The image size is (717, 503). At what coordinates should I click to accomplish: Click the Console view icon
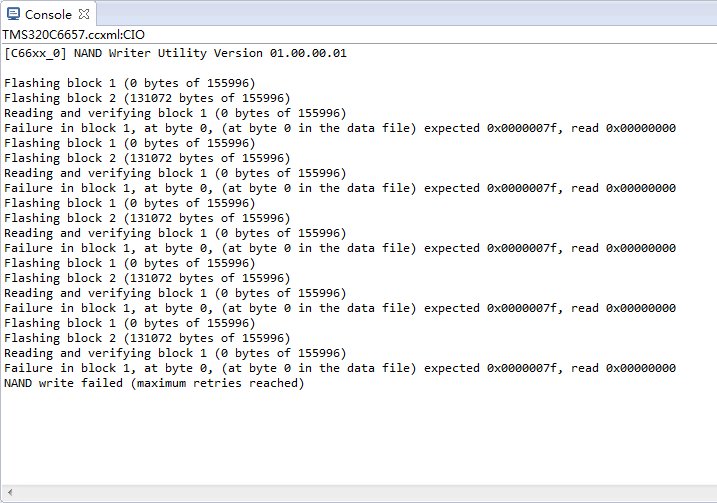14,15
